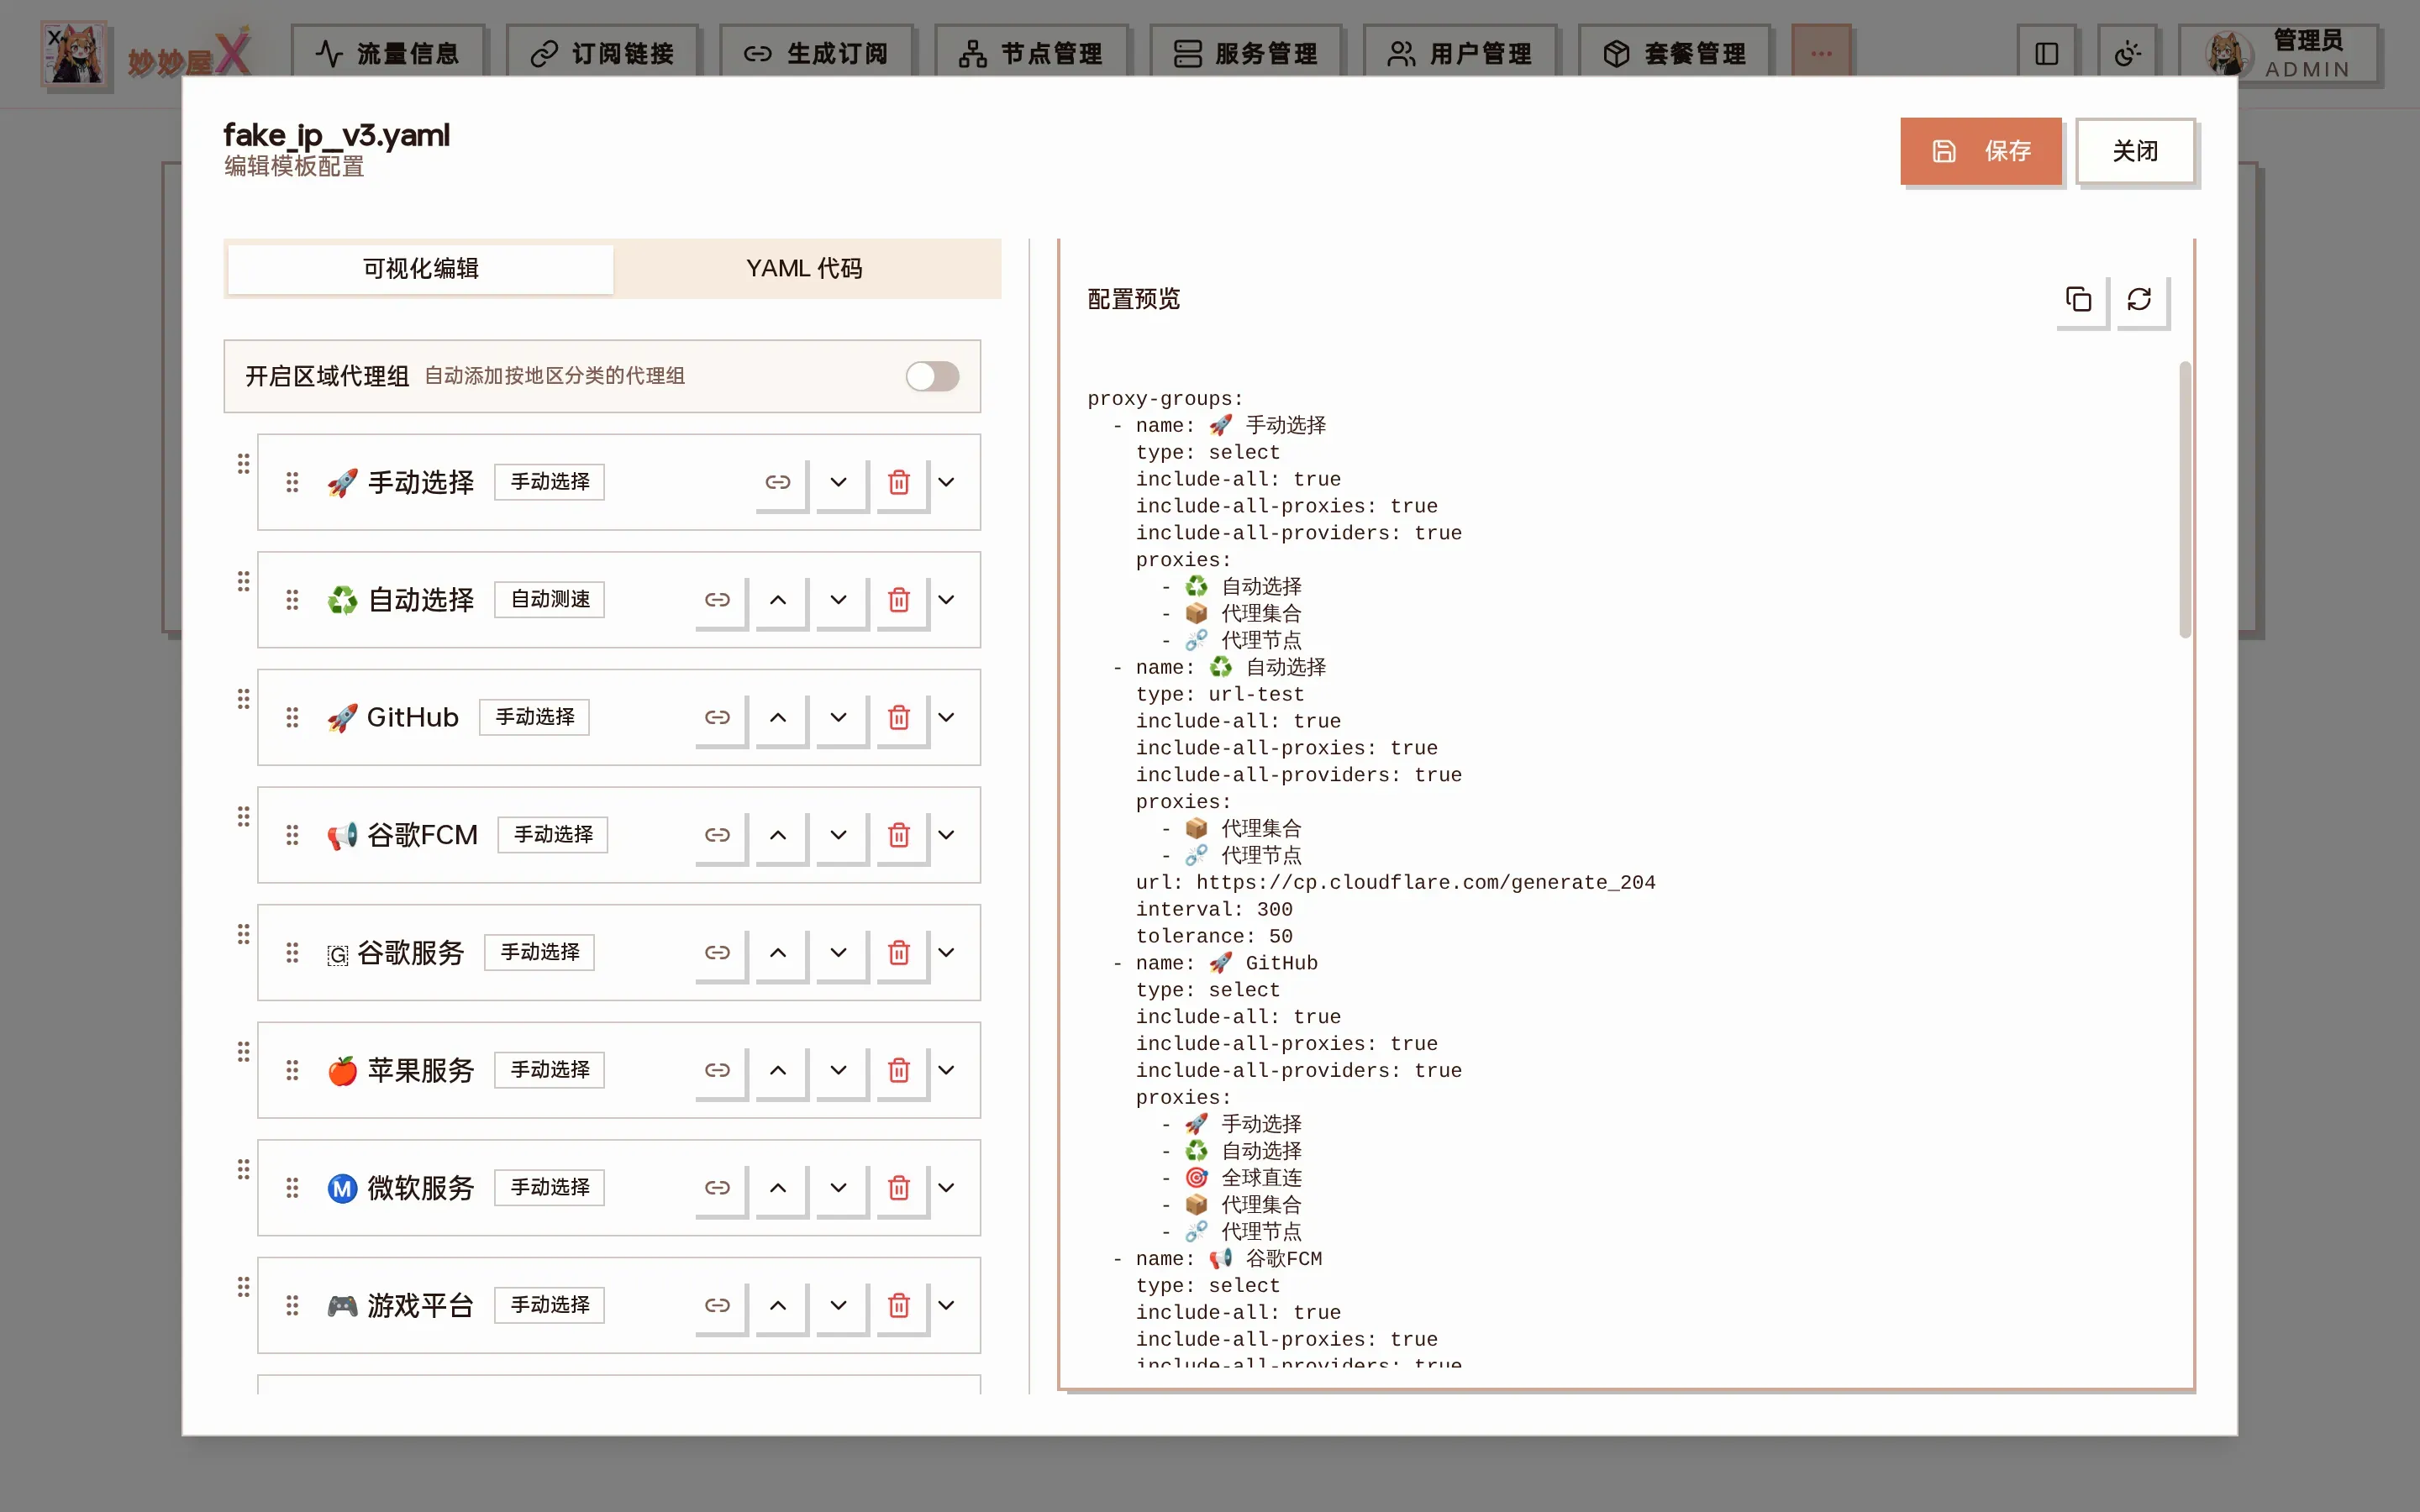Click the link icon on 自动选择 row

pyautogui.click(x=718, y=600)
